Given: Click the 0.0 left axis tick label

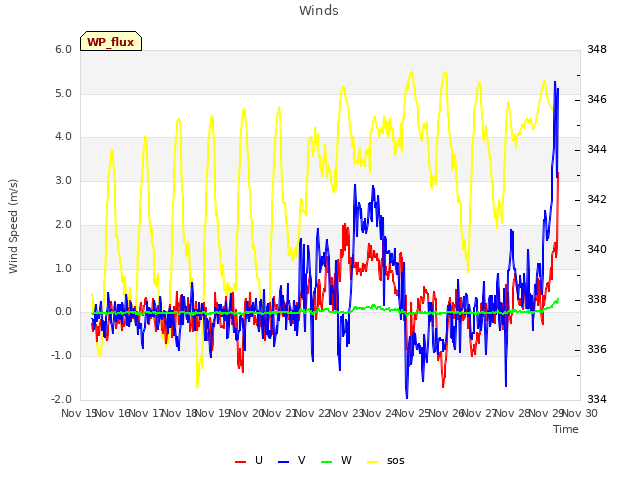Looking at the screenshot, I should coord(63,312).
